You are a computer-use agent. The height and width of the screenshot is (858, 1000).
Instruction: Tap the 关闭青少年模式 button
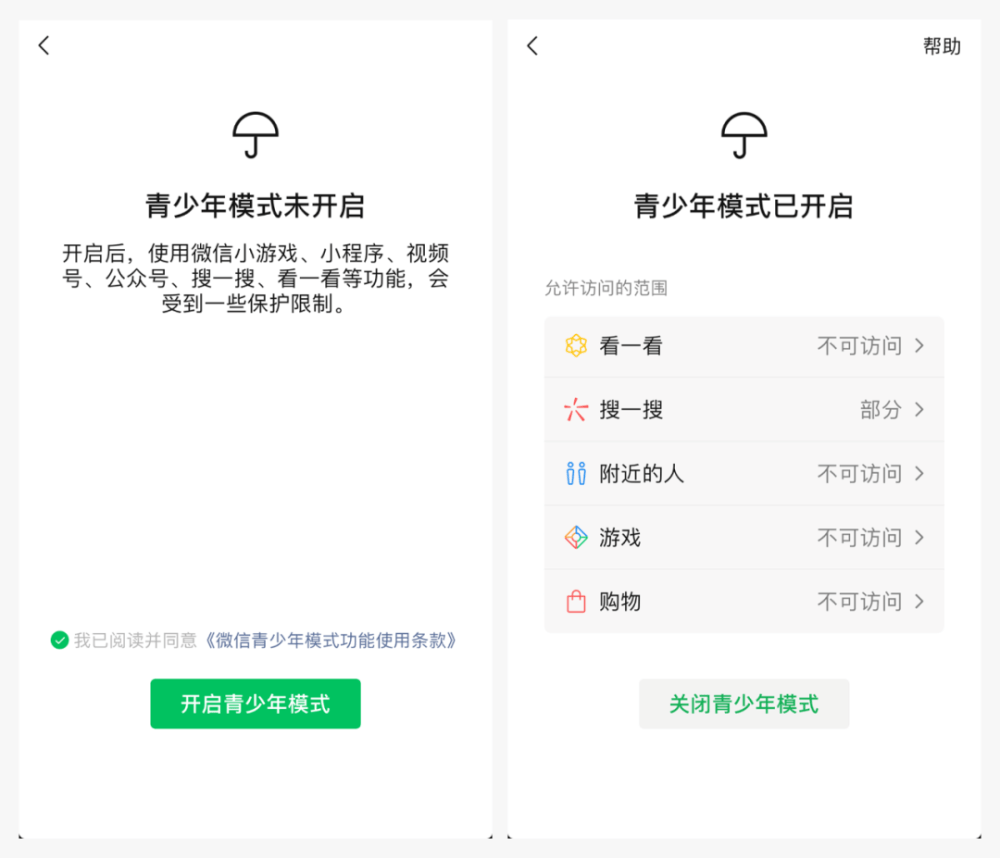pyautogui.click(x=744, y=704)
